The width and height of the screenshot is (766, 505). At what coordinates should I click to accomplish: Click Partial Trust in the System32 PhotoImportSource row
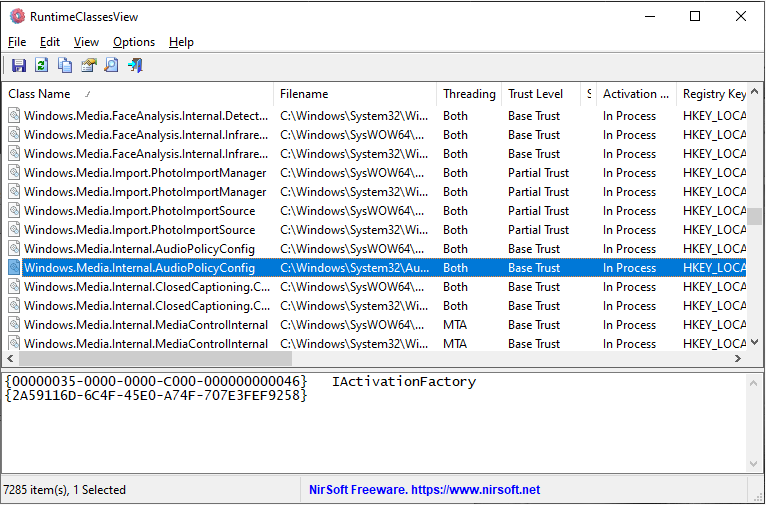pyautogui.click(x=538, y=230)
